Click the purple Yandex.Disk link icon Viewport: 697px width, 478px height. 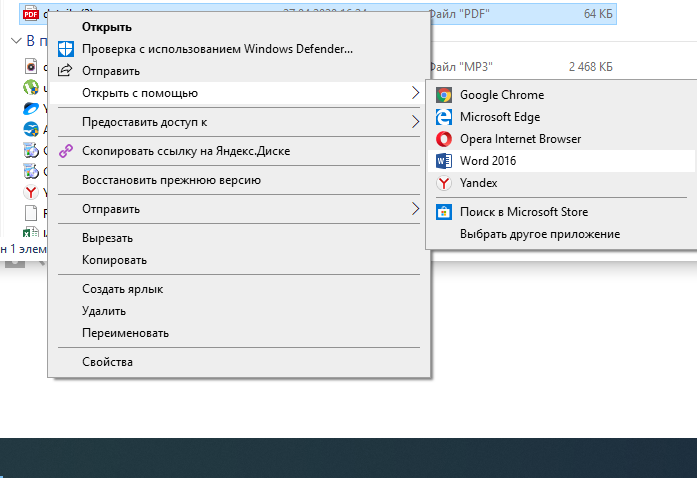(x=66, y=151)
